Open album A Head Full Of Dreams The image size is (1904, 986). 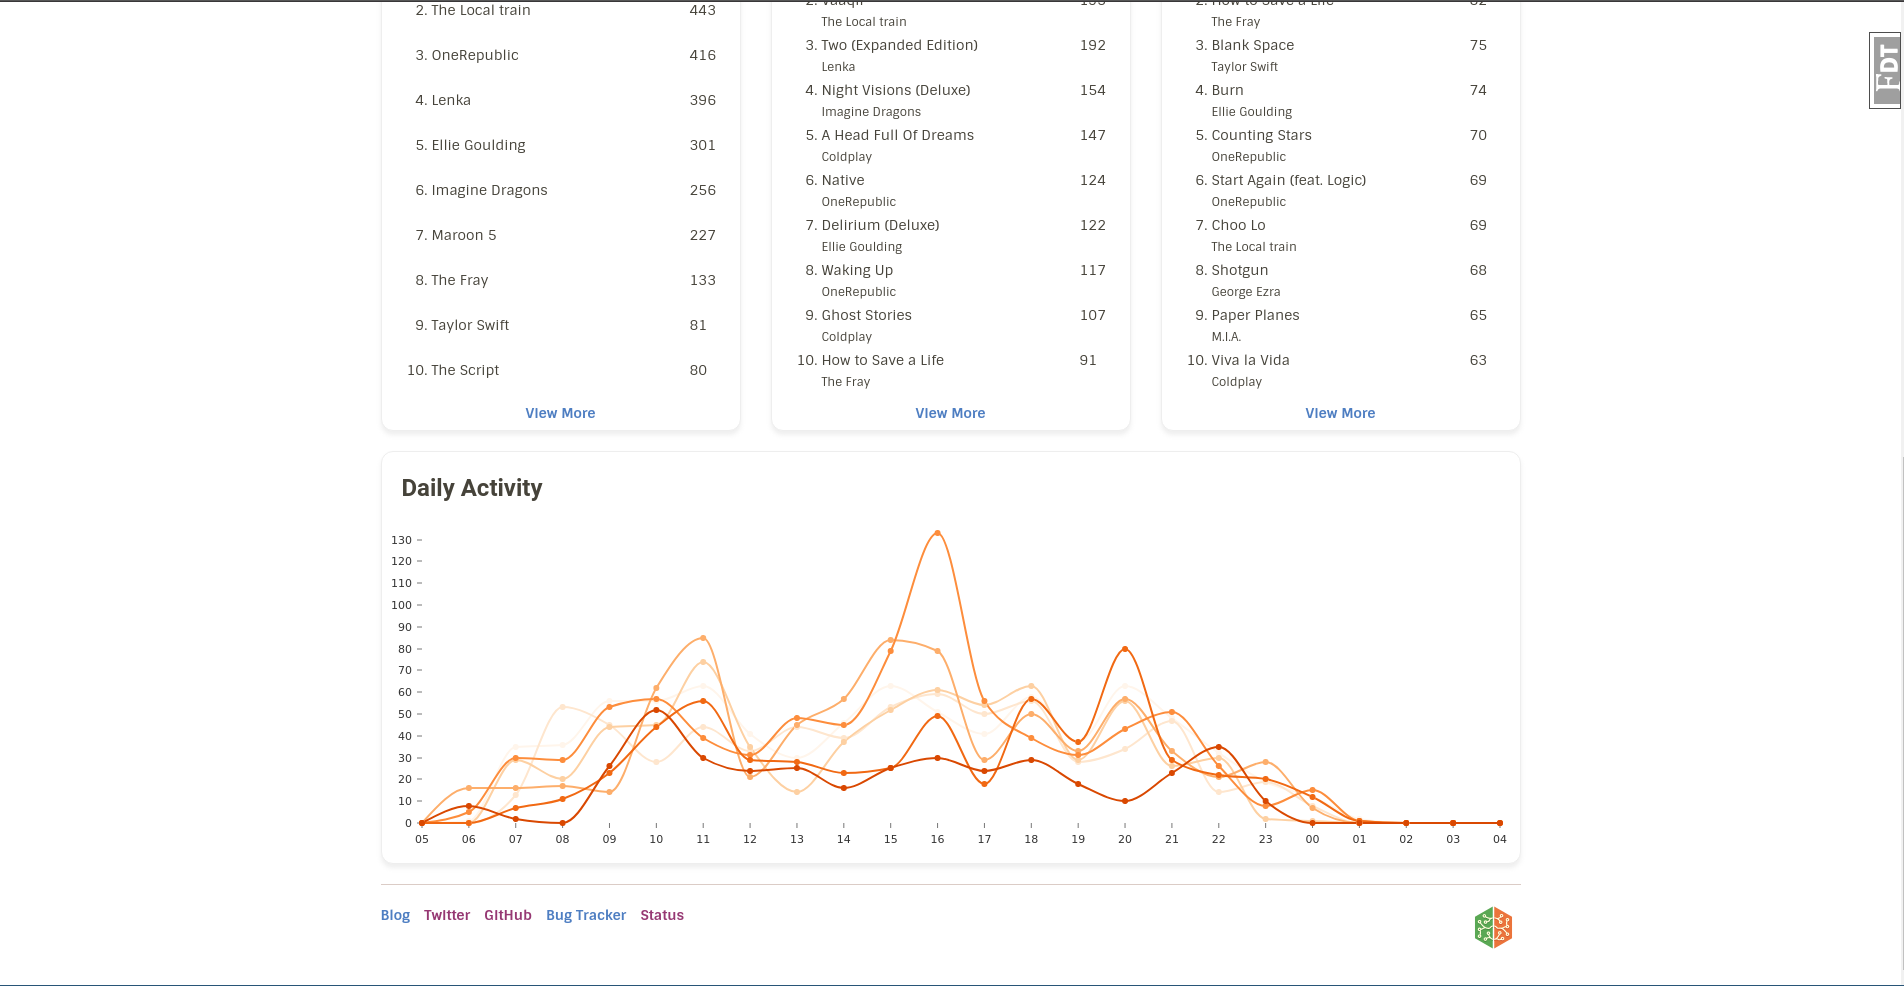point(898,135)
